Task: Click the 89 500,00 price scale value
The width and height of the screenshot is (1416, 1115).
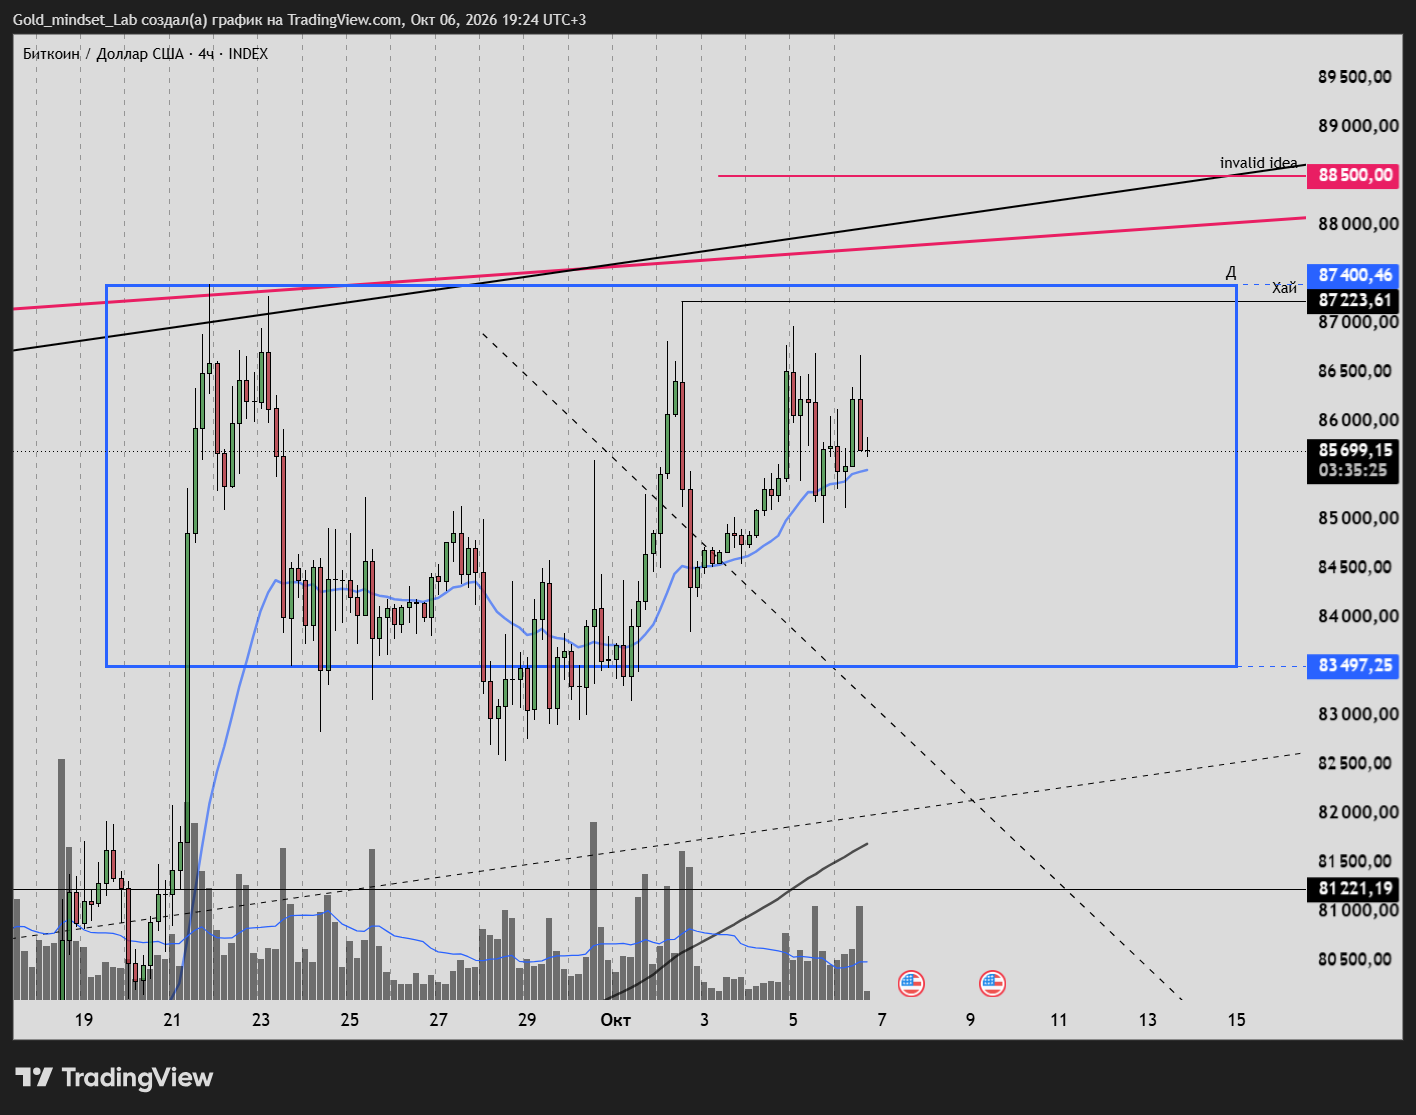Action: coord(1355,77)
